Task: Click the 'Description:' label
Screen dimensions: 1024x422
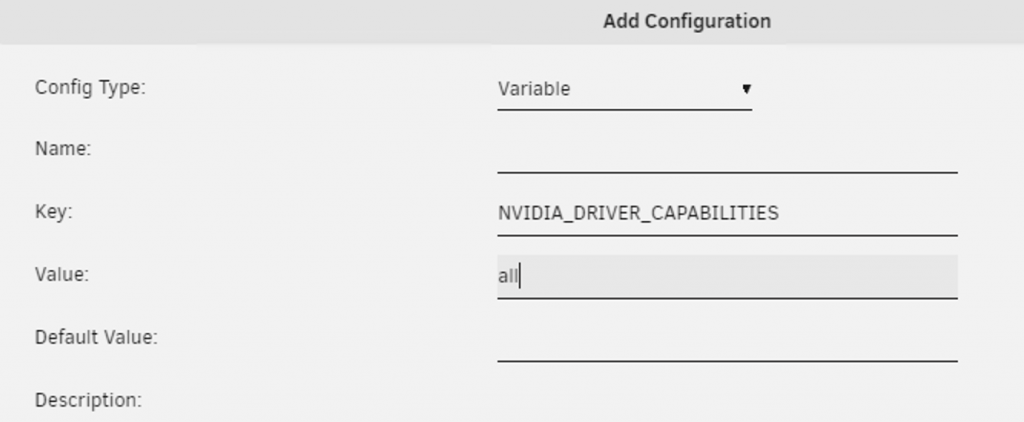Action: pos(88,400)
